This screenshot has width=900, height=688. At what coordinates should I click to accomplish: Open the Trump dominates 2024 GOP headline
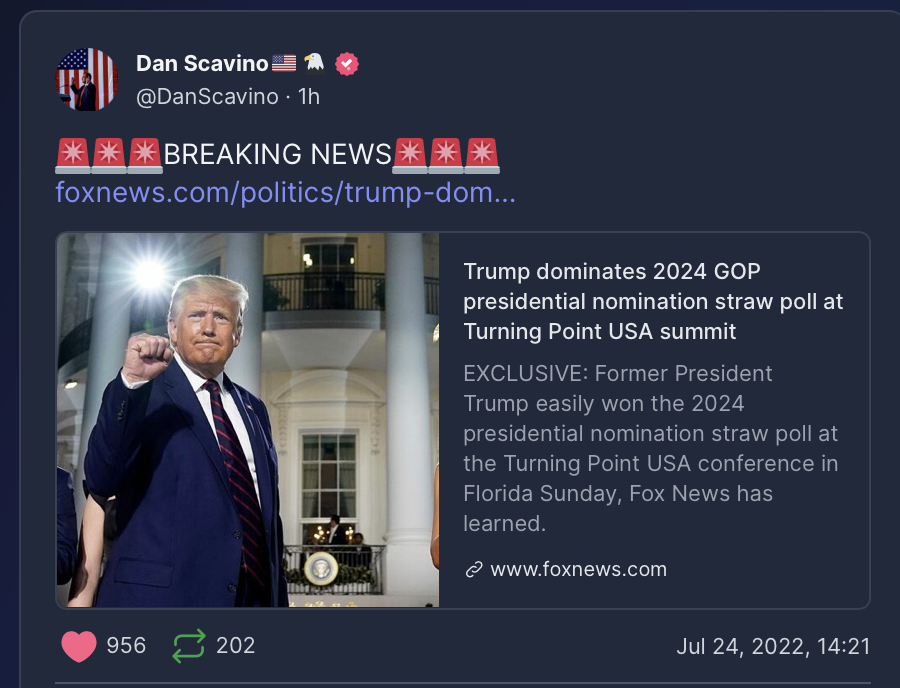pyautogui.click(x=653, y=301)
